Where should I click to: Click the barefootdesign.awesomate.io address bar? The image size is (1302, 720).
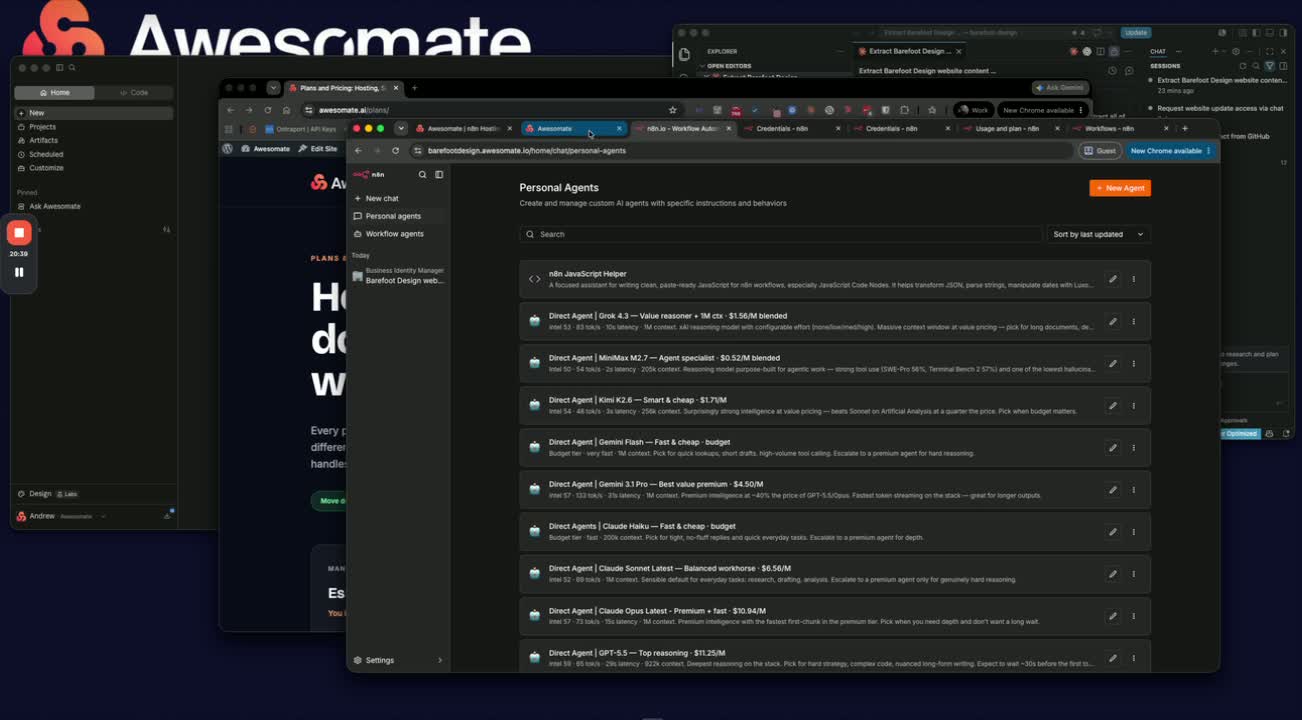pyautogui.click(x=740, y=151)
